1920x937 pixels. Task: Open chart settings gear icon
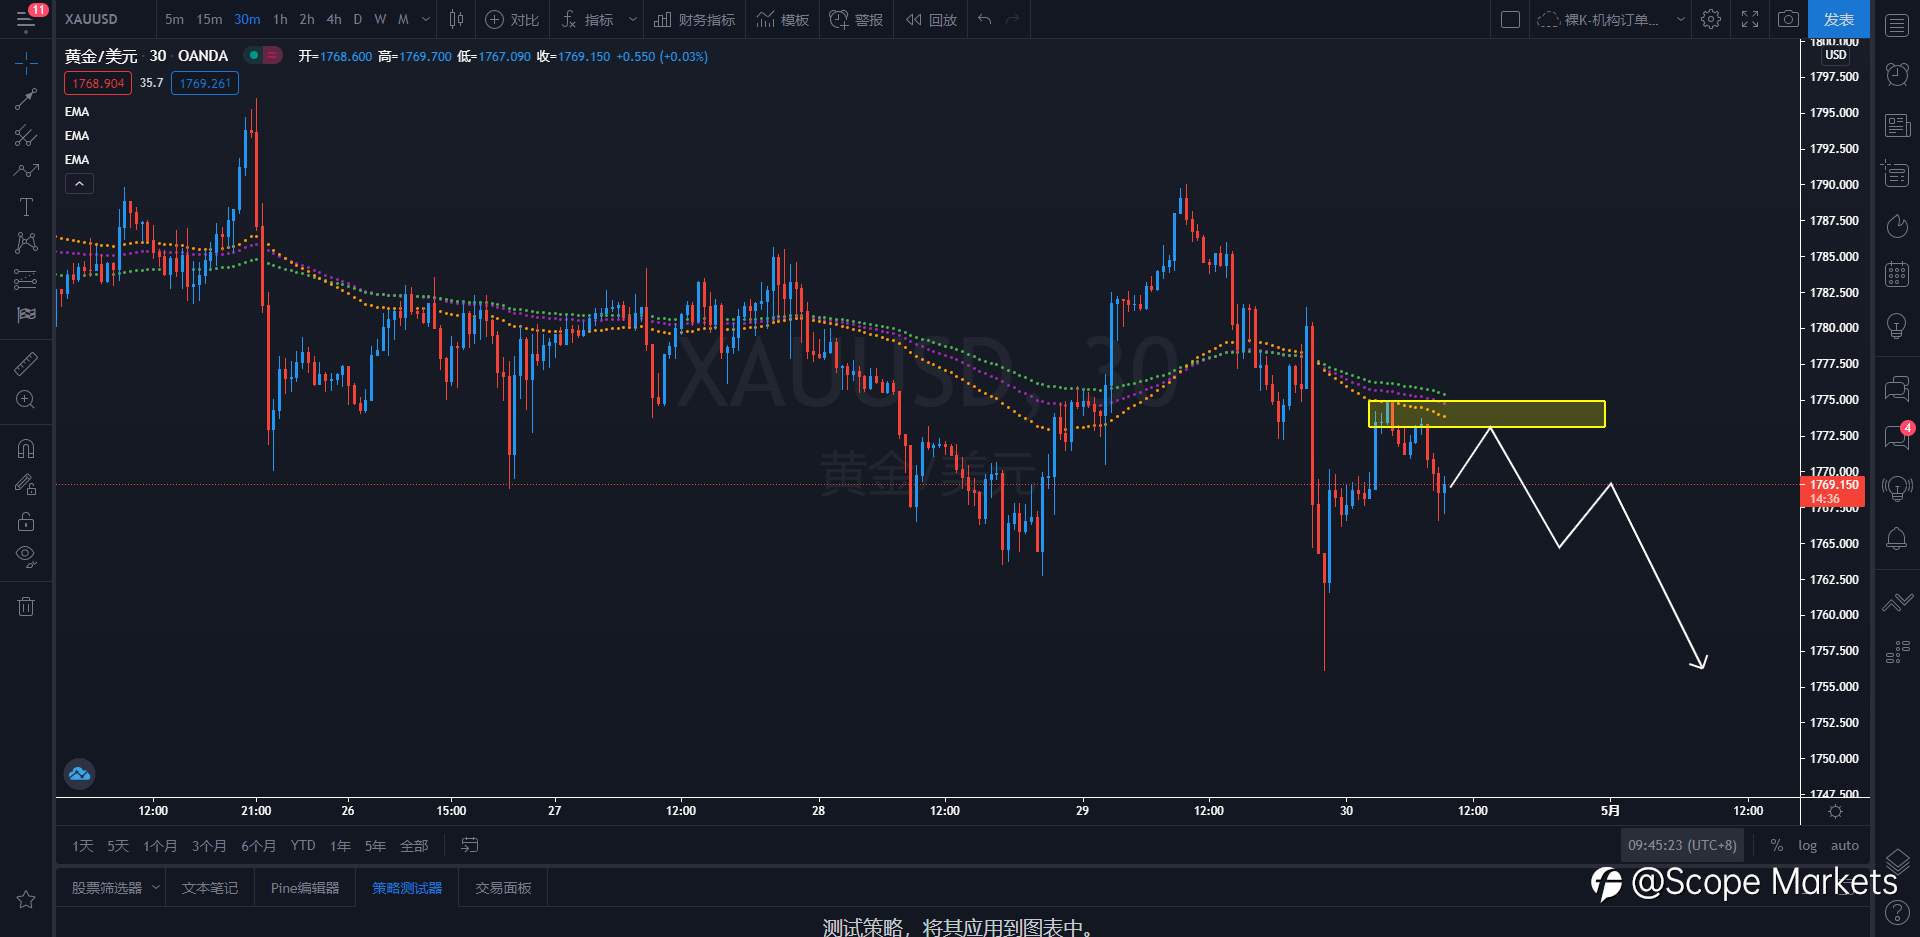pyautogui.click(x=1711, y=19)
